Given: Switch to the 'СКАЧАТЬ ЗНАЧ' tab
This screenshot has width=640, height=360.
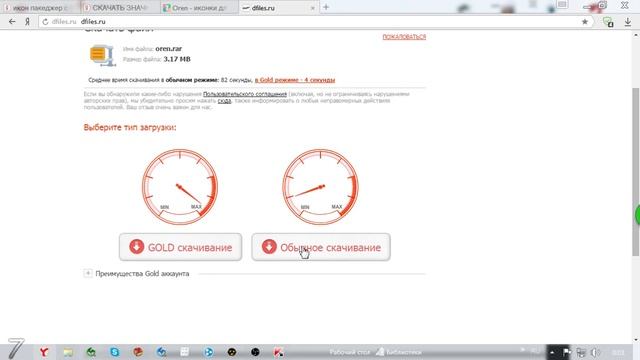Looking at the screenshot, I should [119, 8].
